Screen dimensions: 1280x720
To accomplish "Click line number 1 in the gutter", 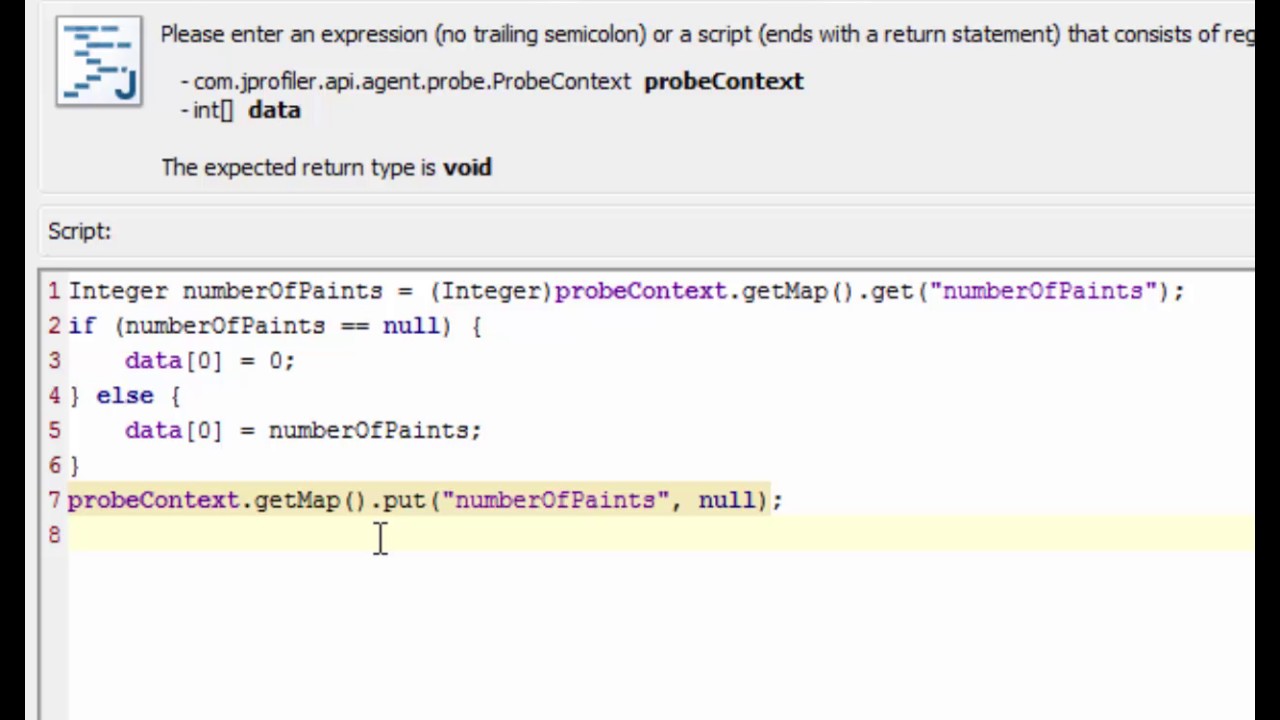I will pos(54,291).
